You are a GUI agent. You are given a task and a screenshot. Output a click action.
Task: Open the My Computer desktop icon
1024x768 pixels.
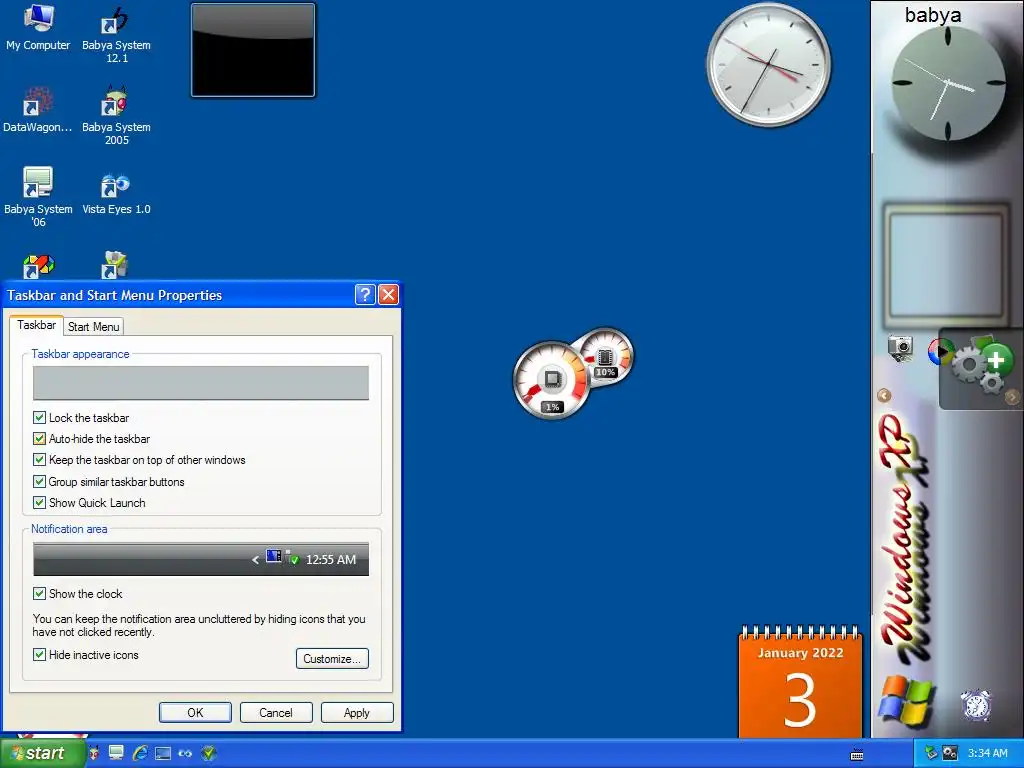tap(38, 27)
